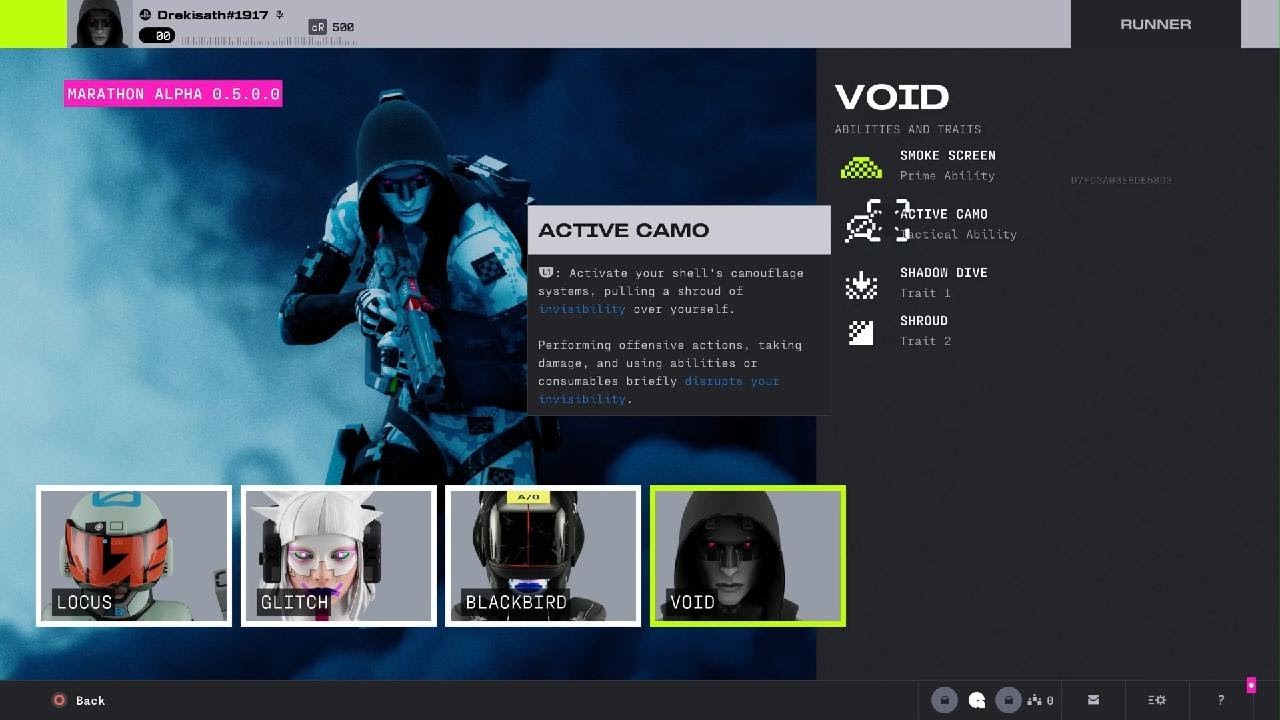Open the mail envelope icon
This screenshot has height=720, width=1280.
click(1093, 700)
